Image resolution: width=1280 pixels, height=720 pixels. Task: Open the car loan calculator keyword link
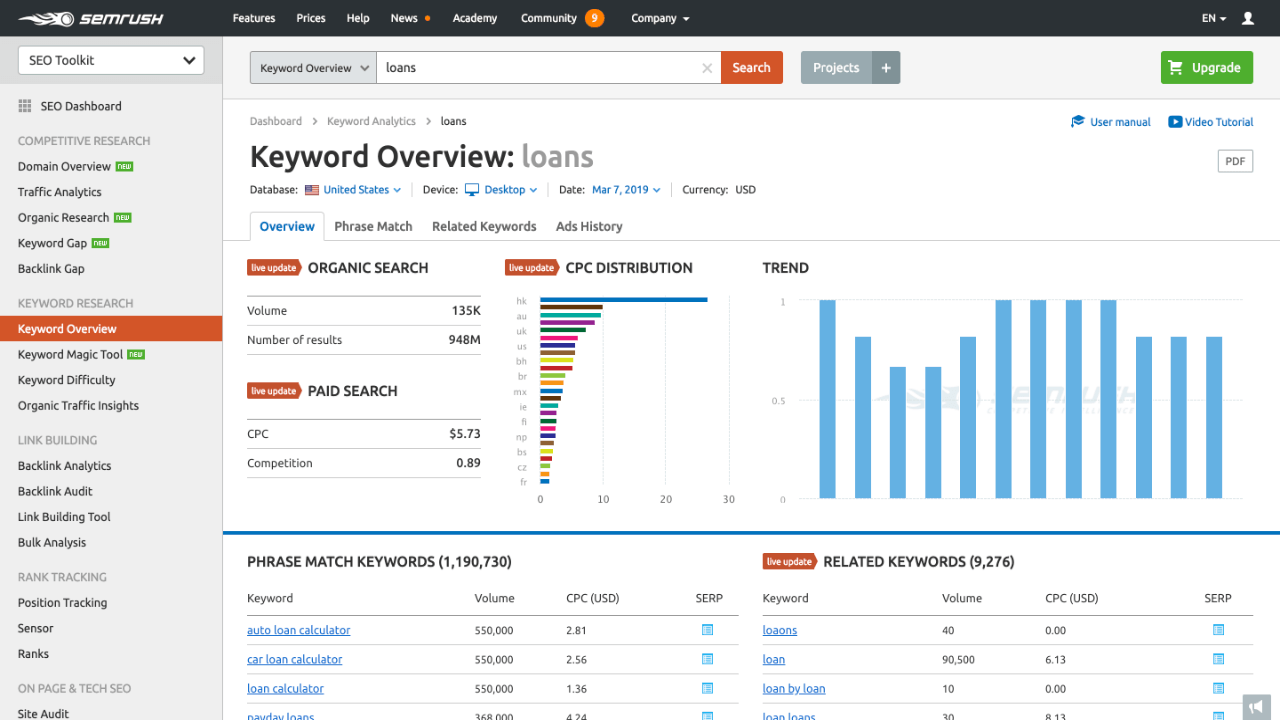pyautogui.click(x=295, y=659)
